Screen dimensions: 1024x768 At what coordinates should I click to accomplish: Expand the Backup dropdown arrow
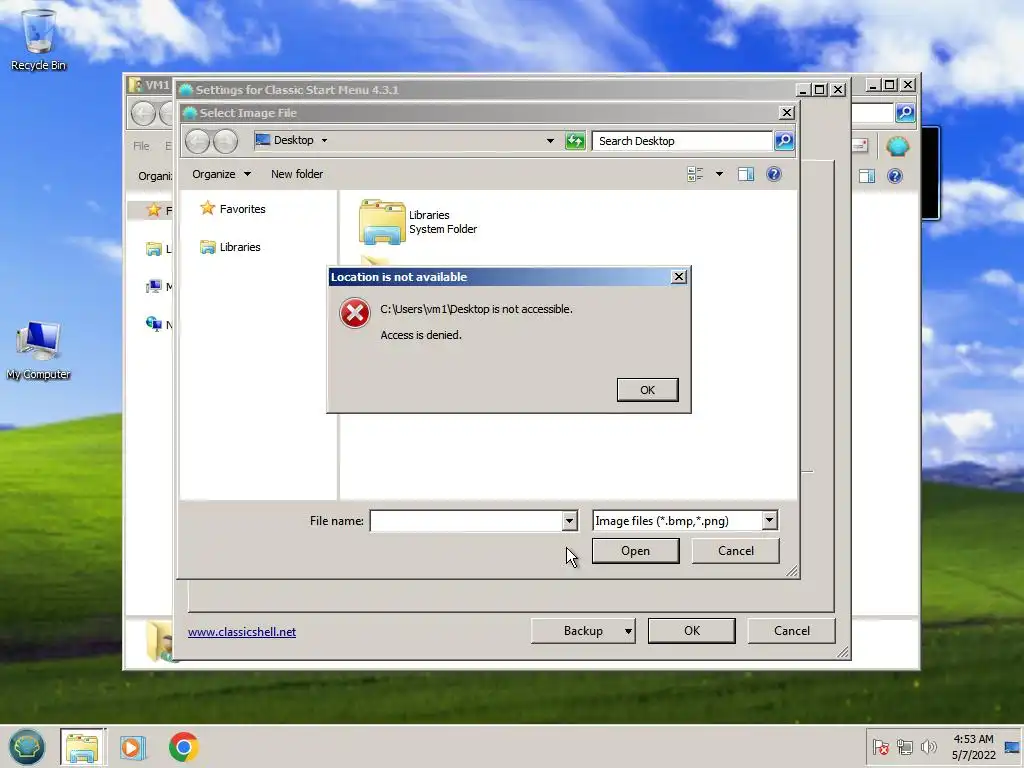coord(628,631)
